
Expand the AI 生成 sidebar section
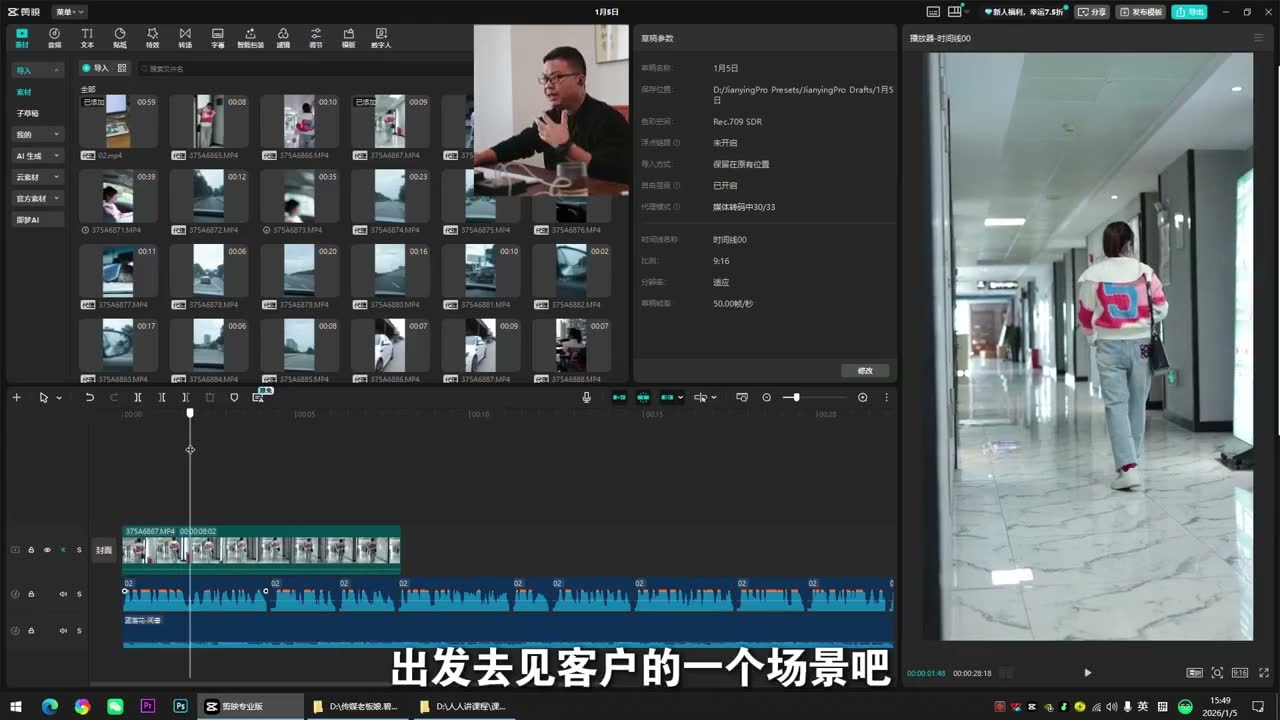tap(38, 156)
